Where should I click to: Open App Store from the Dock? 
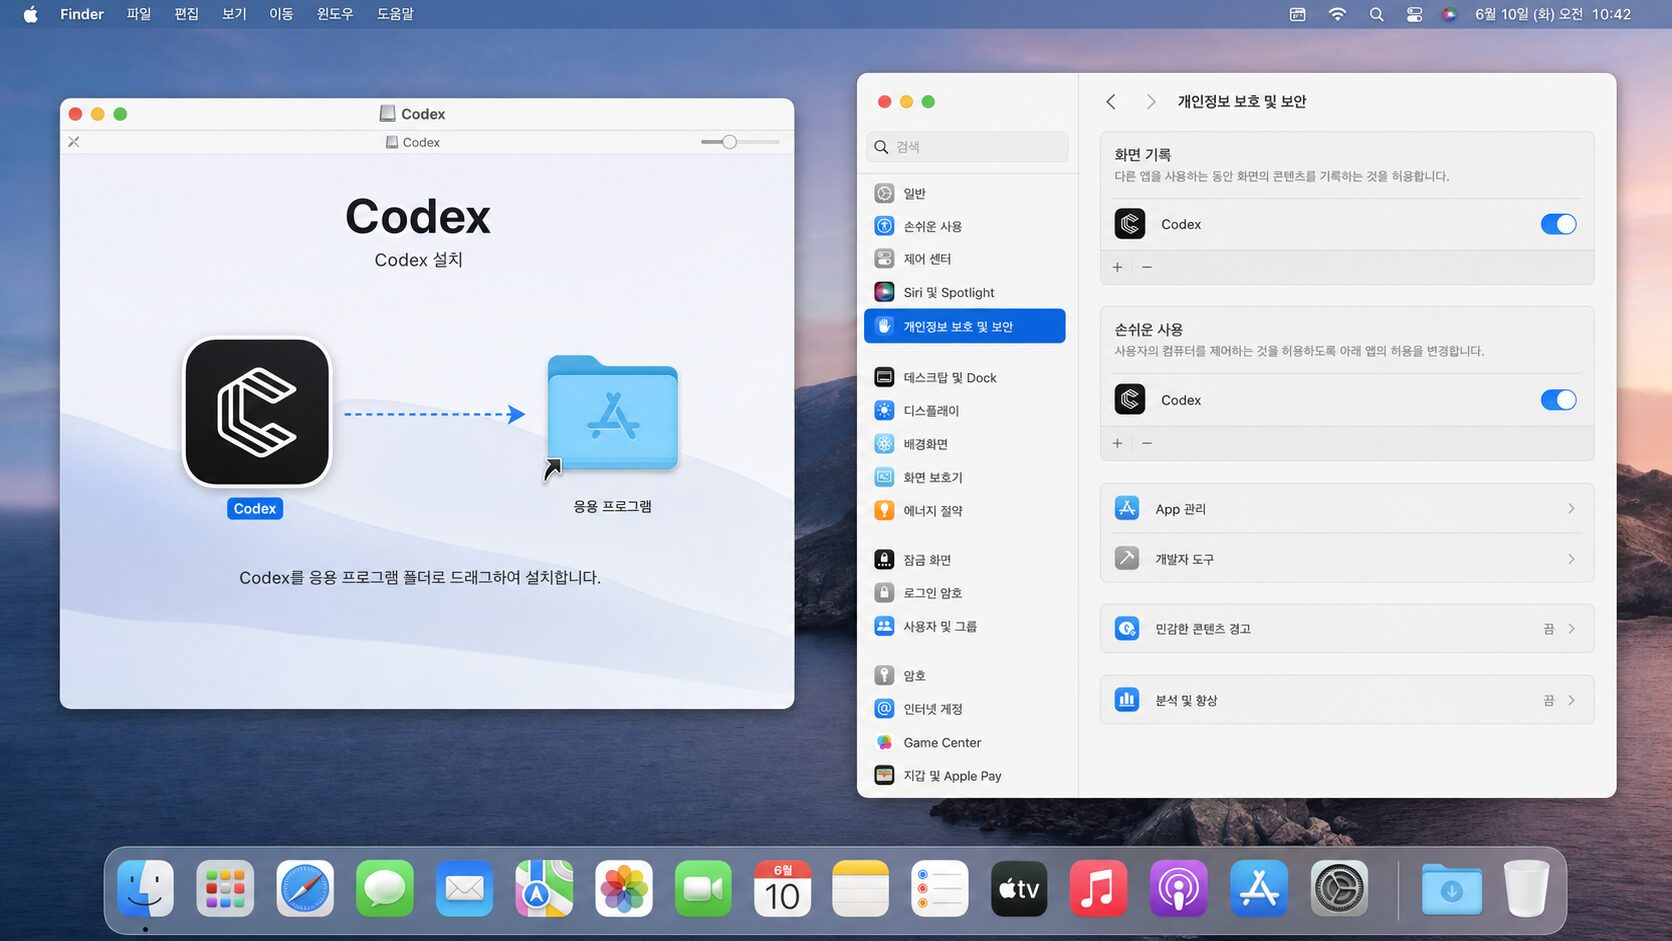(1259, 888)
